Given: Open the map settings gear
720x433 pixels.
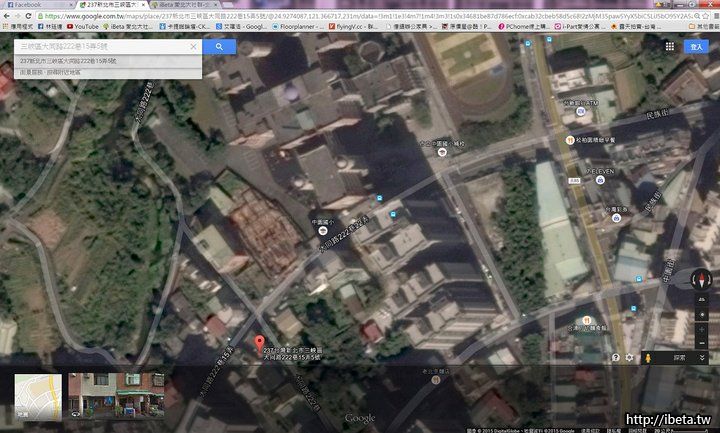Looking at the screenshot, I should 629,357.
